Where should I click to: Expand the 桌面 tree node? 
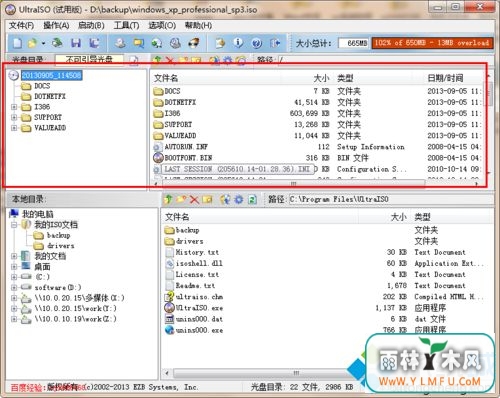[14, 266]
